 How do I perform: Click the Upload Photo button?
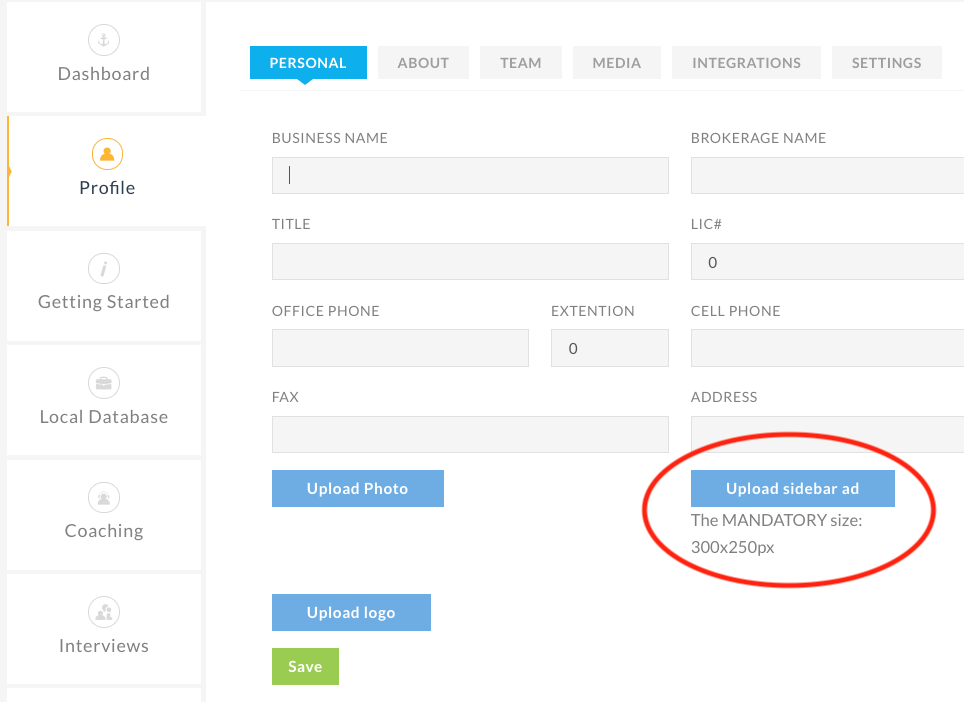point(358,489)
